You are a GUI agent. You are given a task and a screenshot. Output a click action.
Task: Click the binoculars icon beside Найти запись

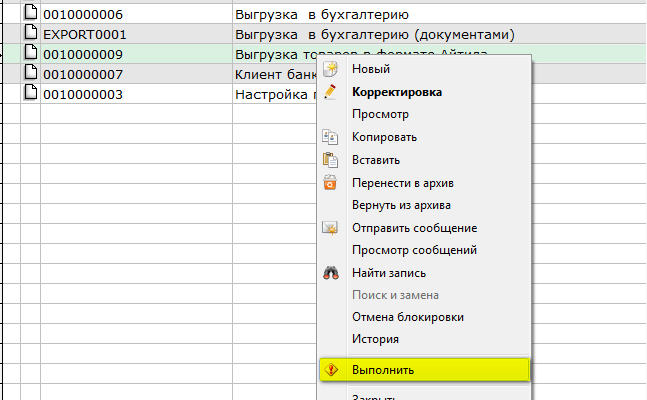pos(331,273)
